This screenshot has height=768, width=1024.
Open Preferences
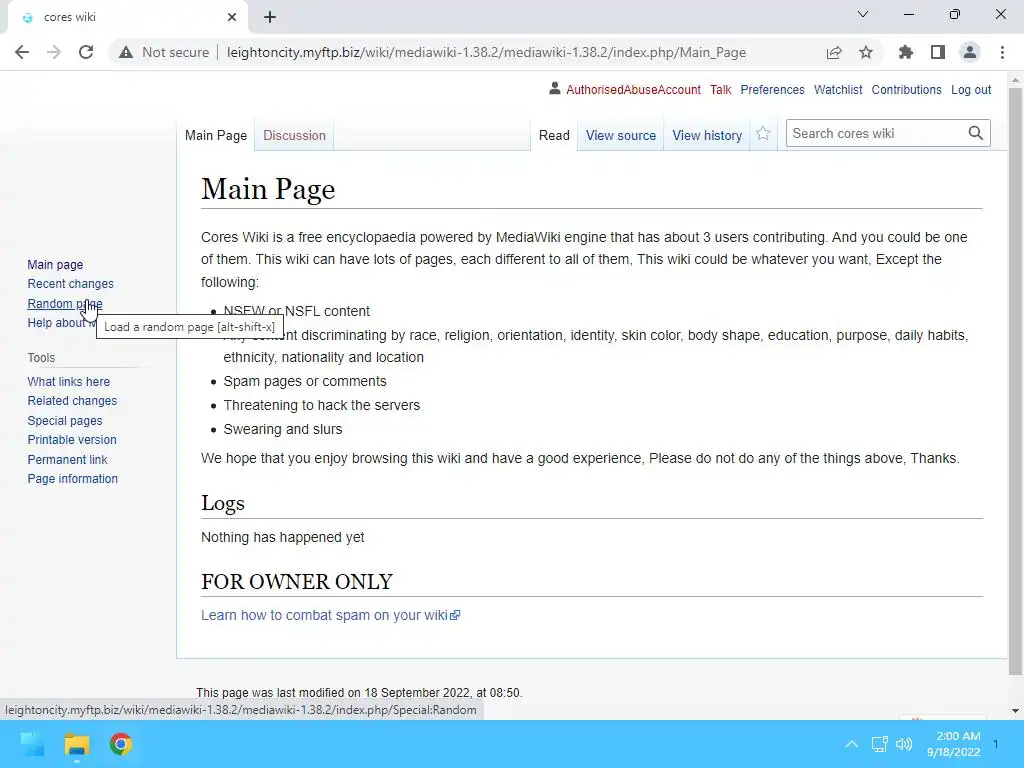point(773,89)
